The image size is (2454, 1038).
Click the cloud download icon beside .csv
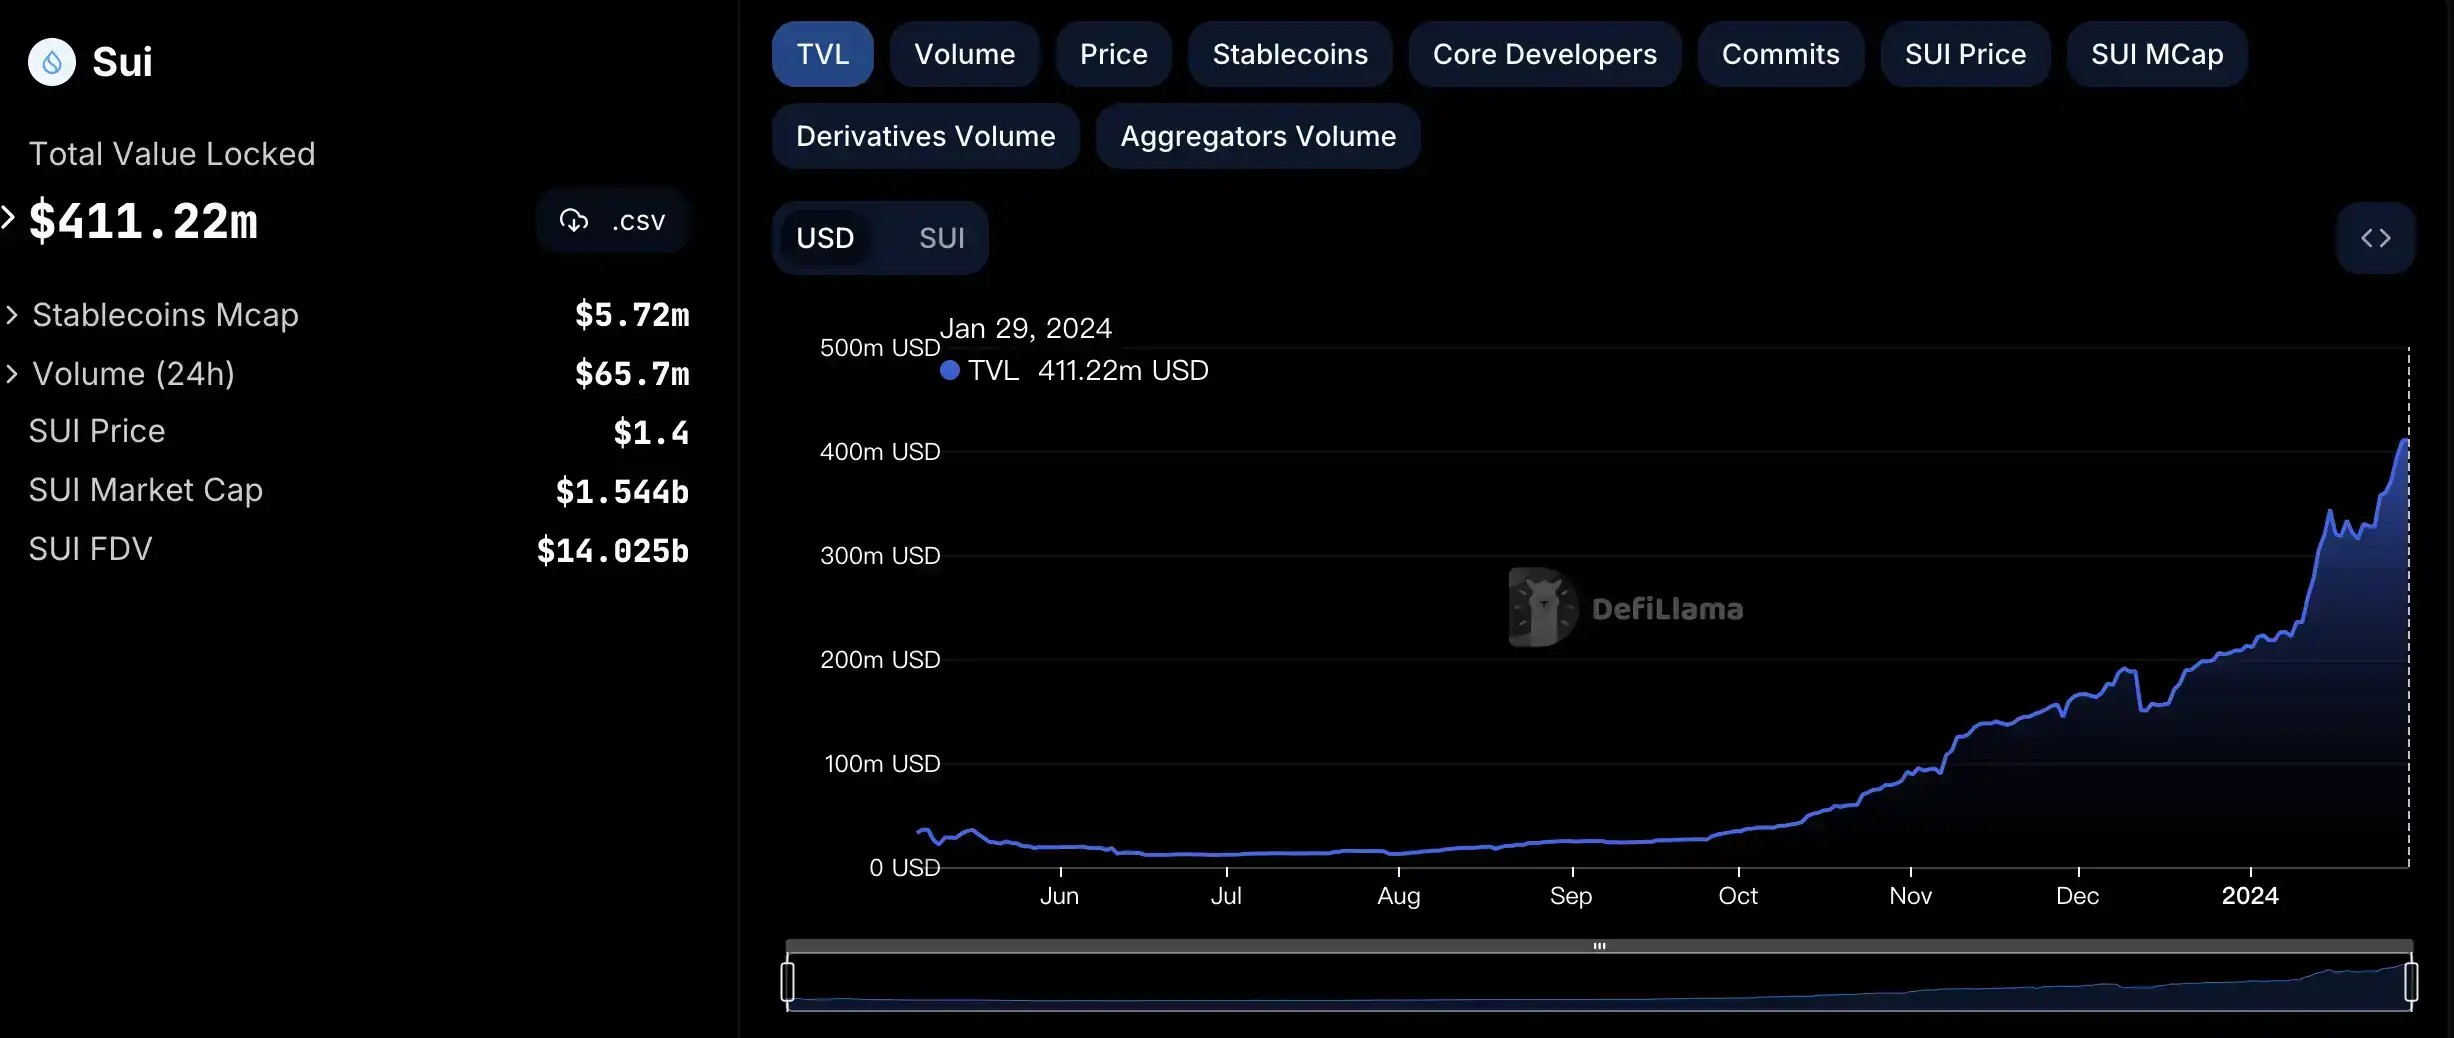(574, 221)
